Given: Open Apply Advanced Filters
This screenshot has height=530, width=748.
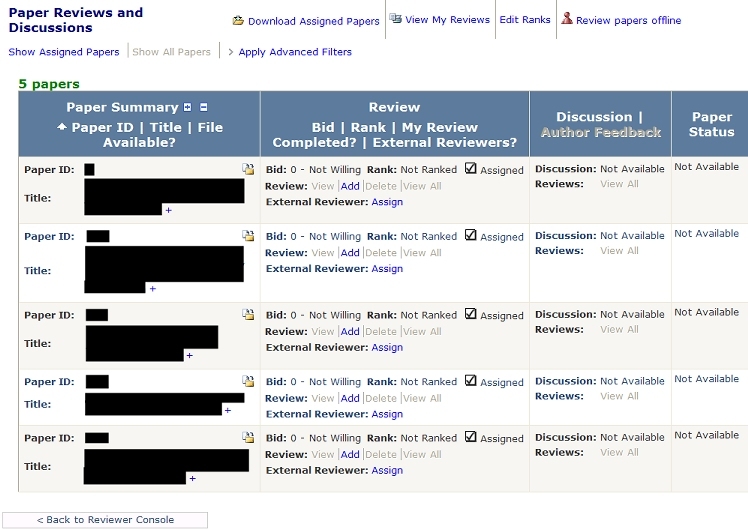Looking at the screenshot, I should [x=295, y=52].
